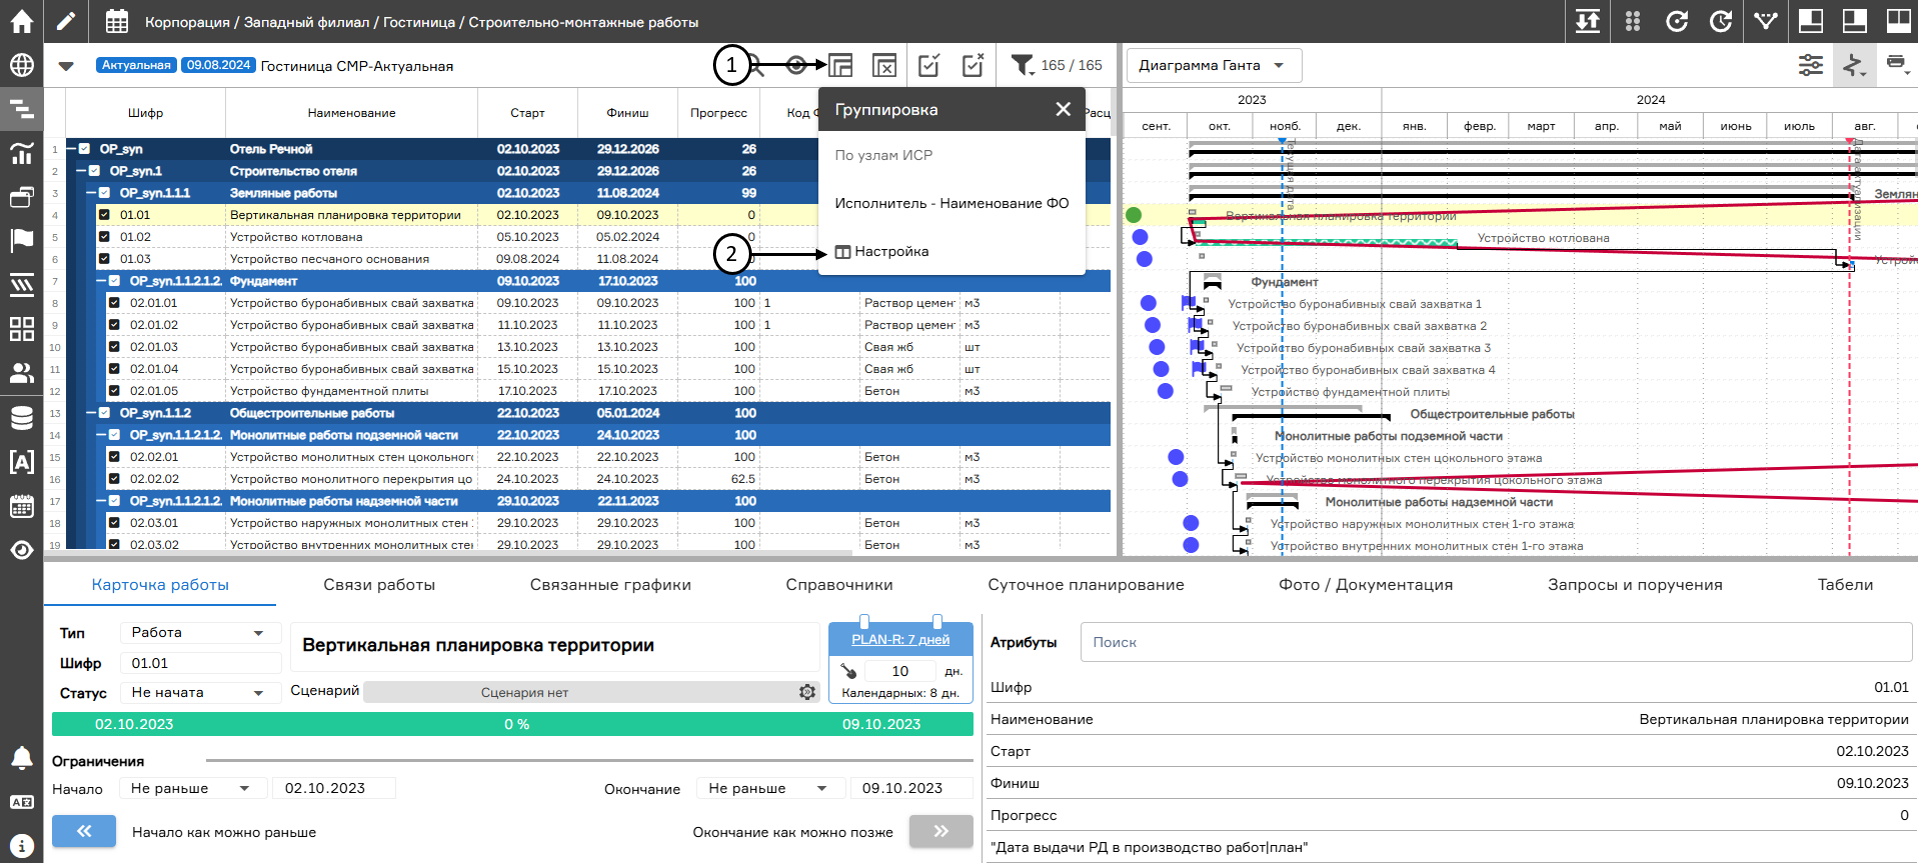This screenshot has width=1918, height=863.
Task: Collapse OP_syn.1.1.1 Земляные работы node
Action: click(x=91, y=193)
